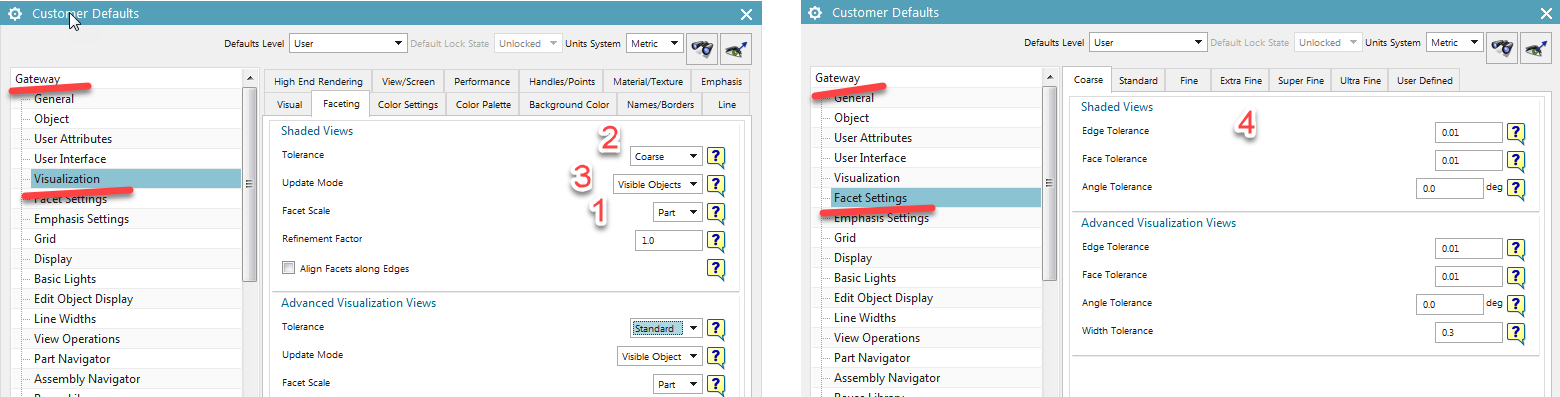Open Defaults Level dropdown in left window
This screenshot has height=397, width=1560.
click(x=347, y=43)
